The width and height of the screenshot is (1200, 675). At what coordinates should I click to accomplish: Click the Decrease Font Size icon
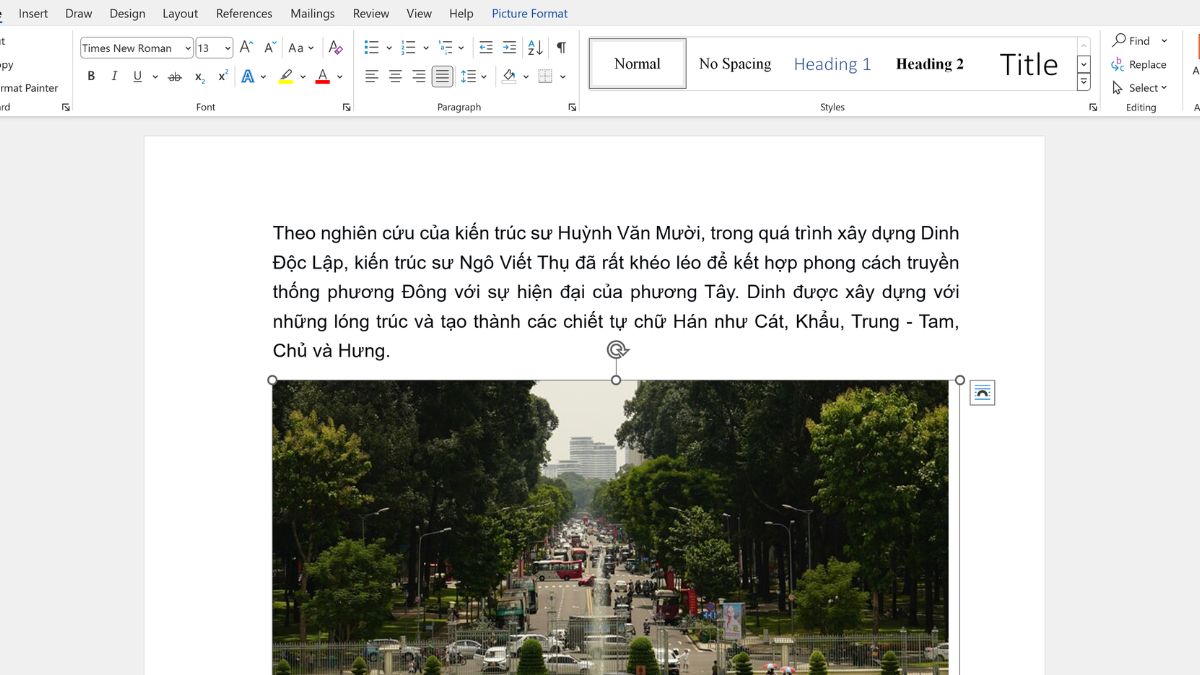point(270,47)
